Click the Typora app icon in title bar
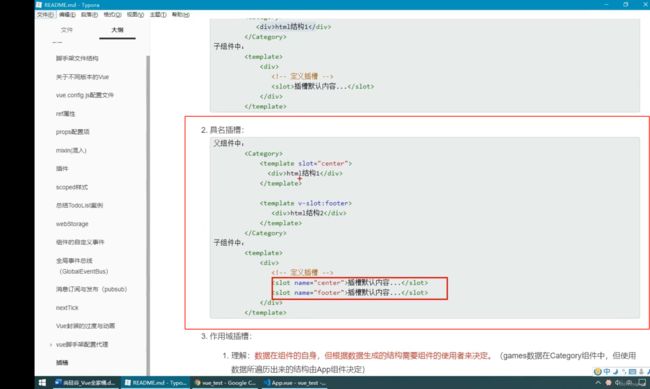 [x=39, y=5]
